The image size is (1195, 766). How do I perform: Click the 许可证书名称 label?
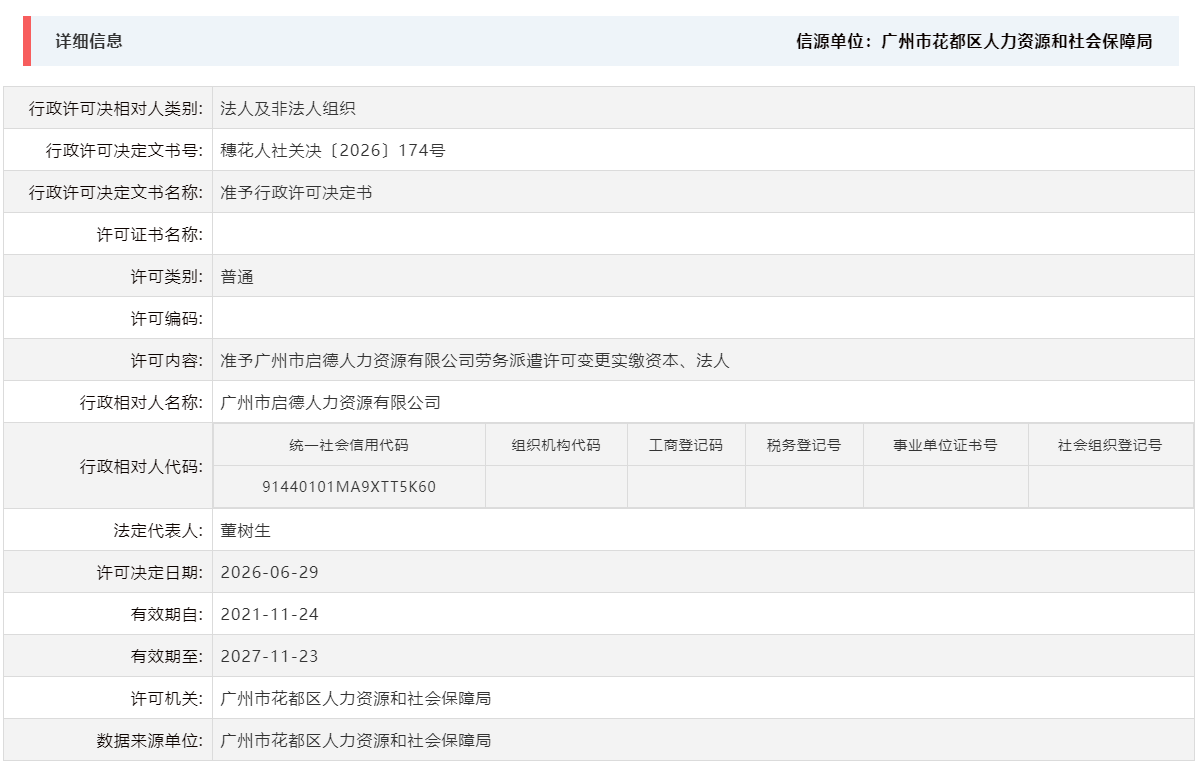(x=149, y=235)
